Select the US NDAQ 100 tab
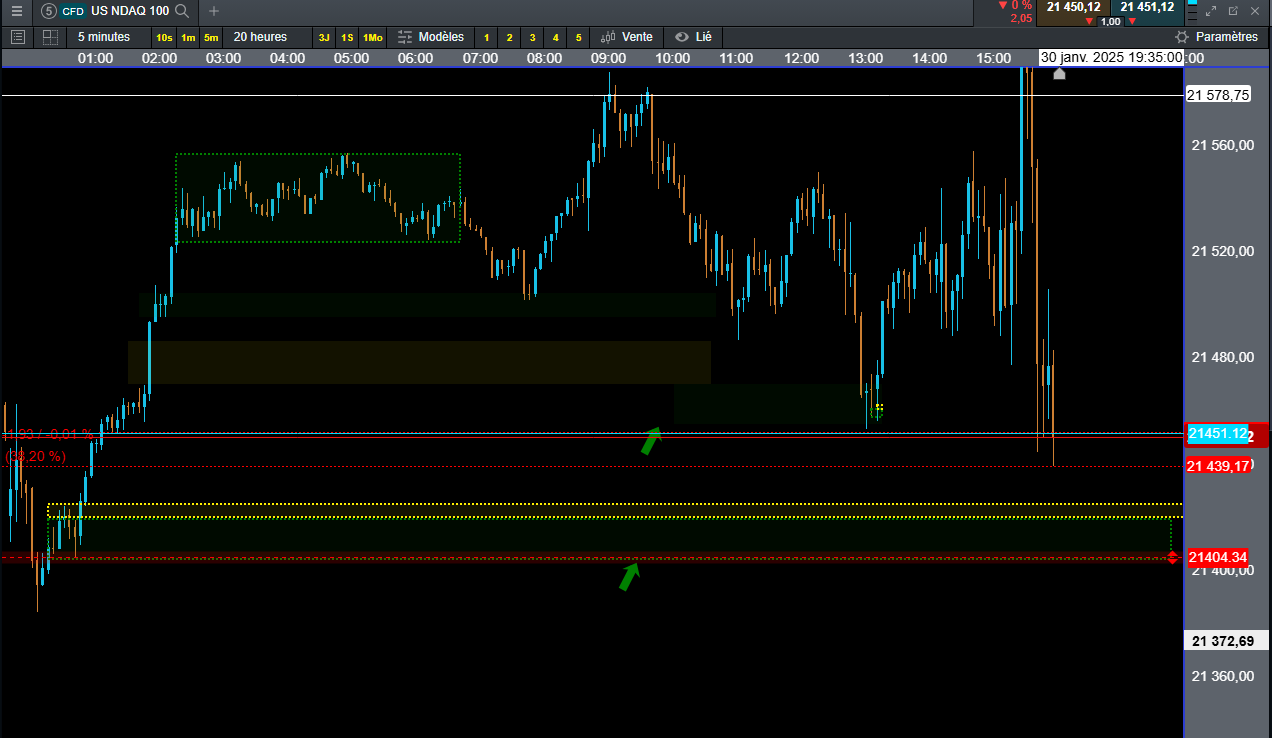Screen dimensions: 1272x738 pyautogui.click(x=130, y=11)
